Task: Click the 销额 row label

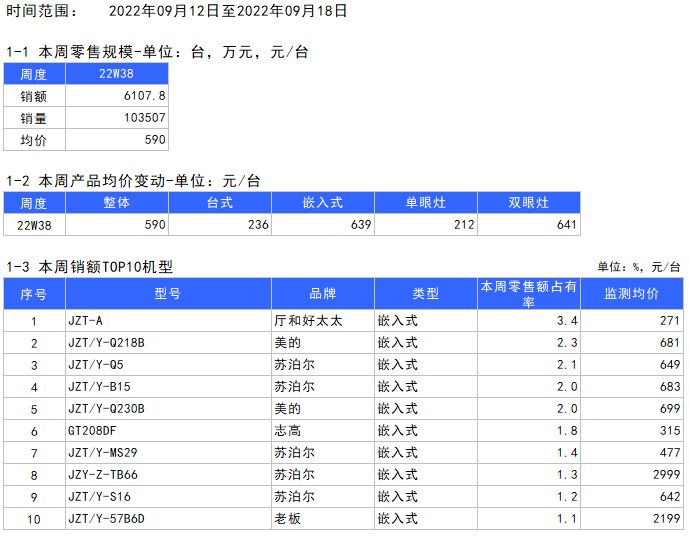Action: [33, 96]
